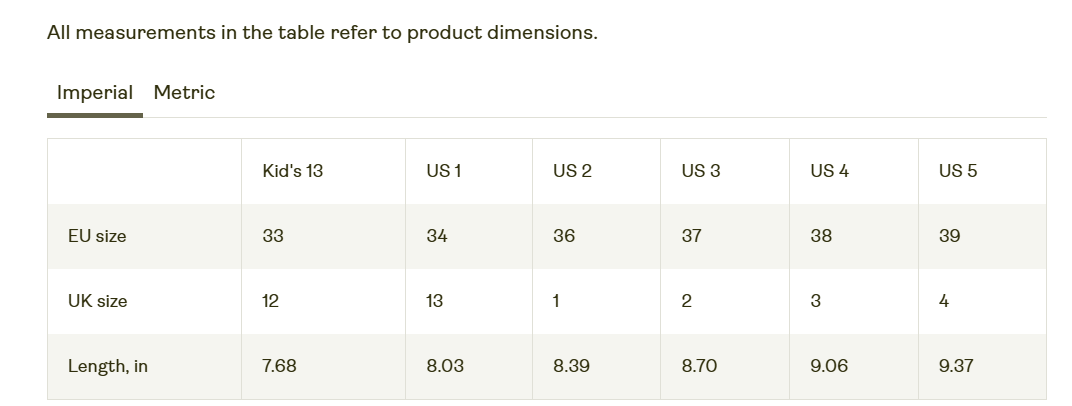Click the 9.37 length value
The image size is (1072, 406).
(956, 366)
